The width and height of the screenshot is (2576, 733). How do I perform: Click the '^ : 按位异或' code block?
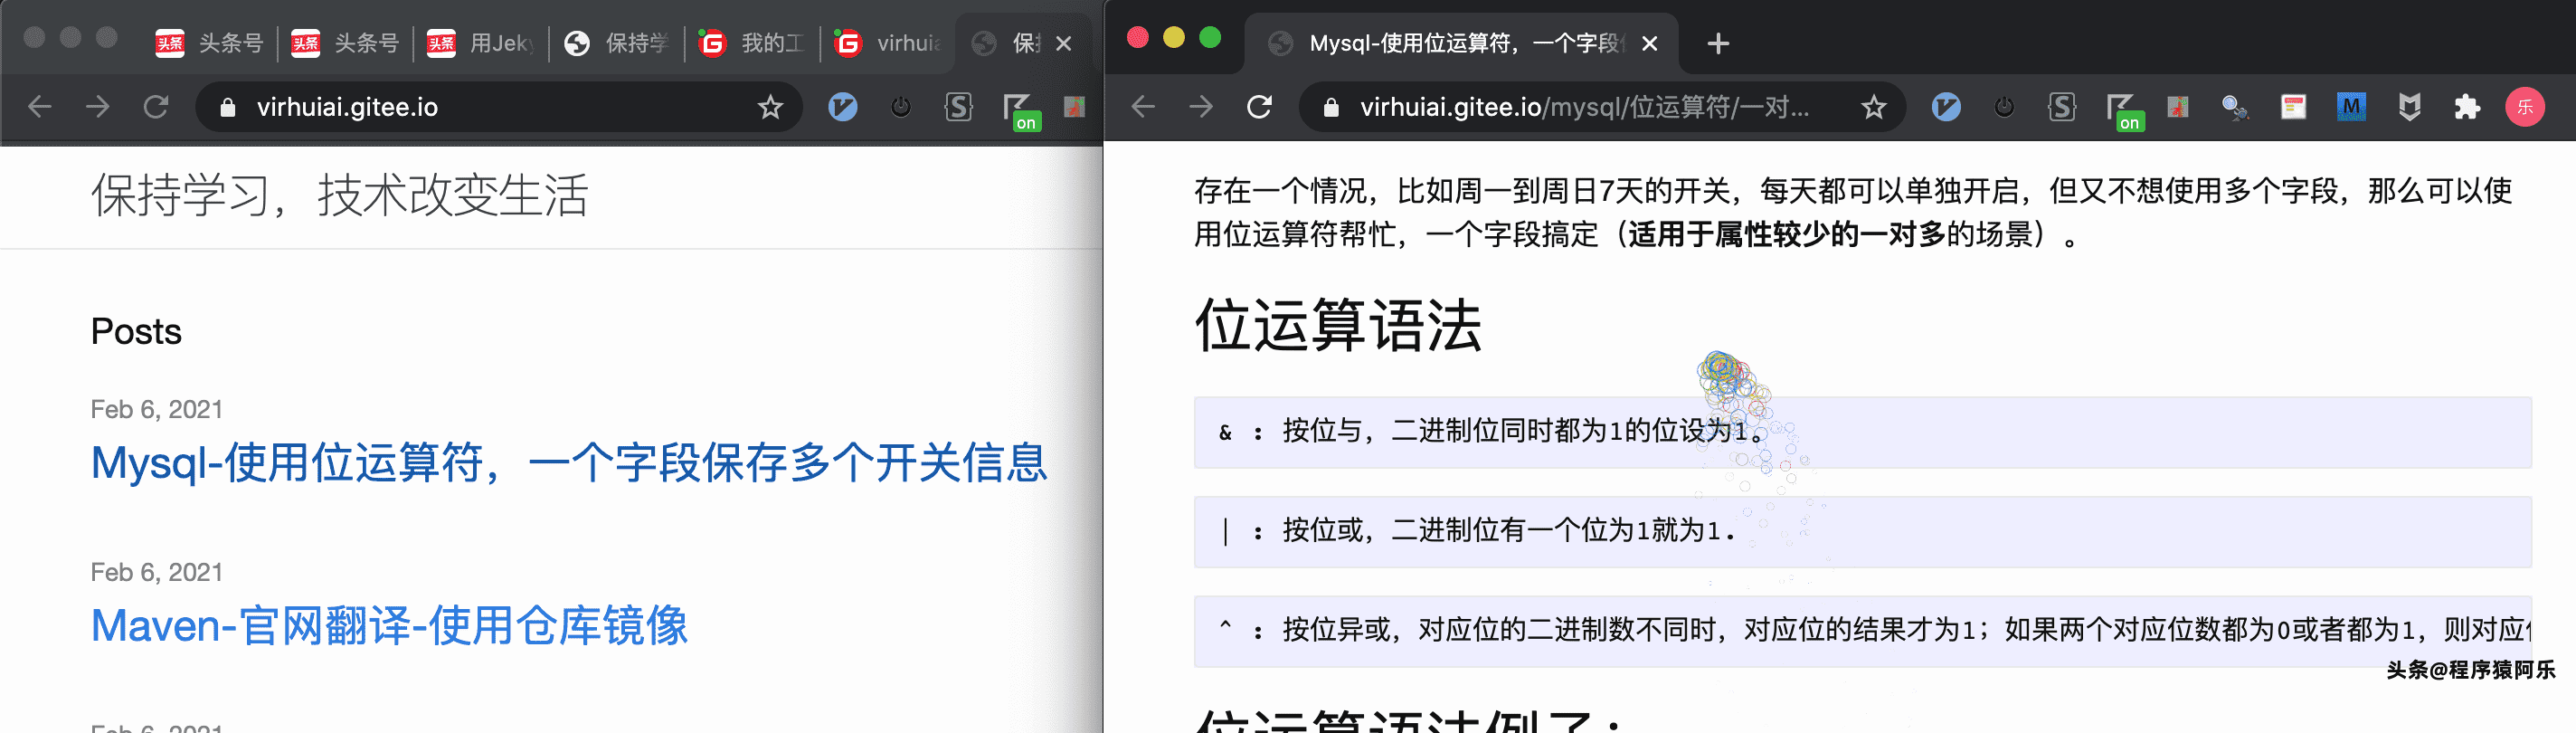pos(1862,630)
